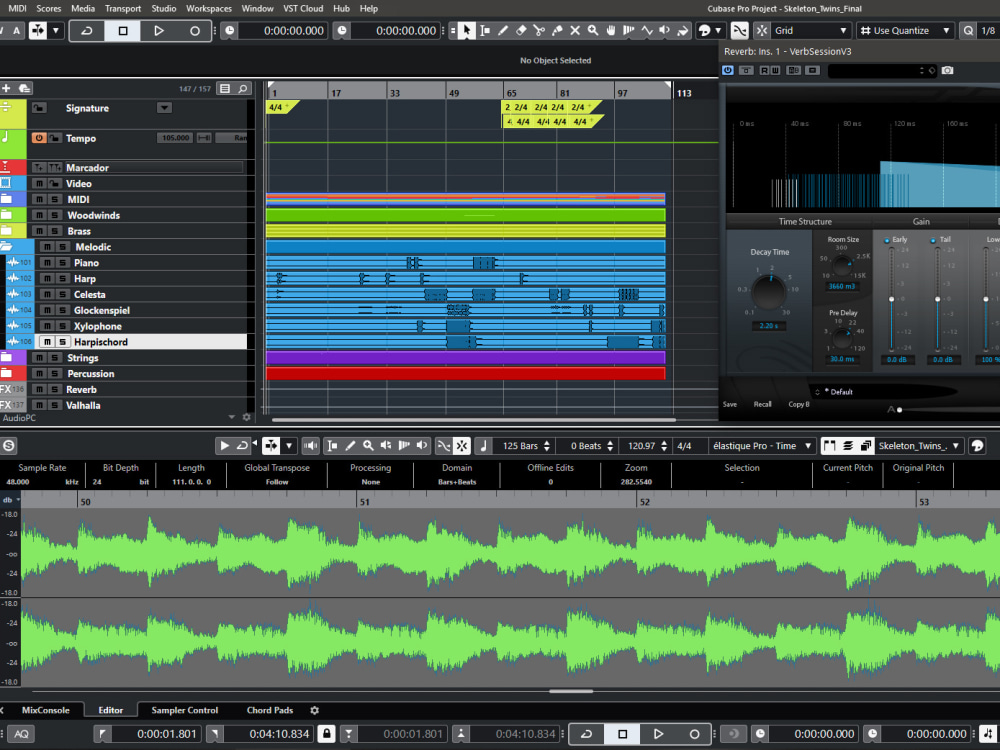Collapse the Melodic folder track

(6, 246)
